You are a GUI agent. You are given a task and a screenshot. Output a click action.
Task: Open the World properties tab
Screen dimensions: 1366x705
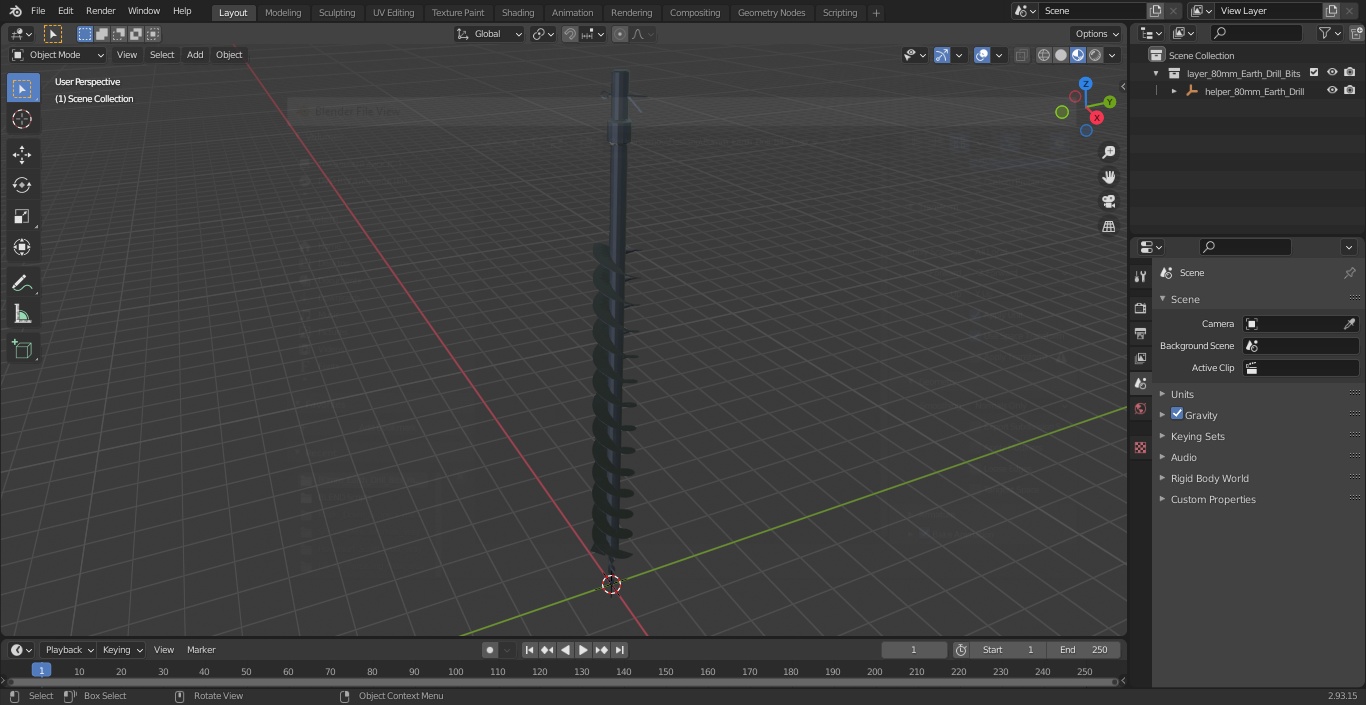click(x=1140, y=408)
